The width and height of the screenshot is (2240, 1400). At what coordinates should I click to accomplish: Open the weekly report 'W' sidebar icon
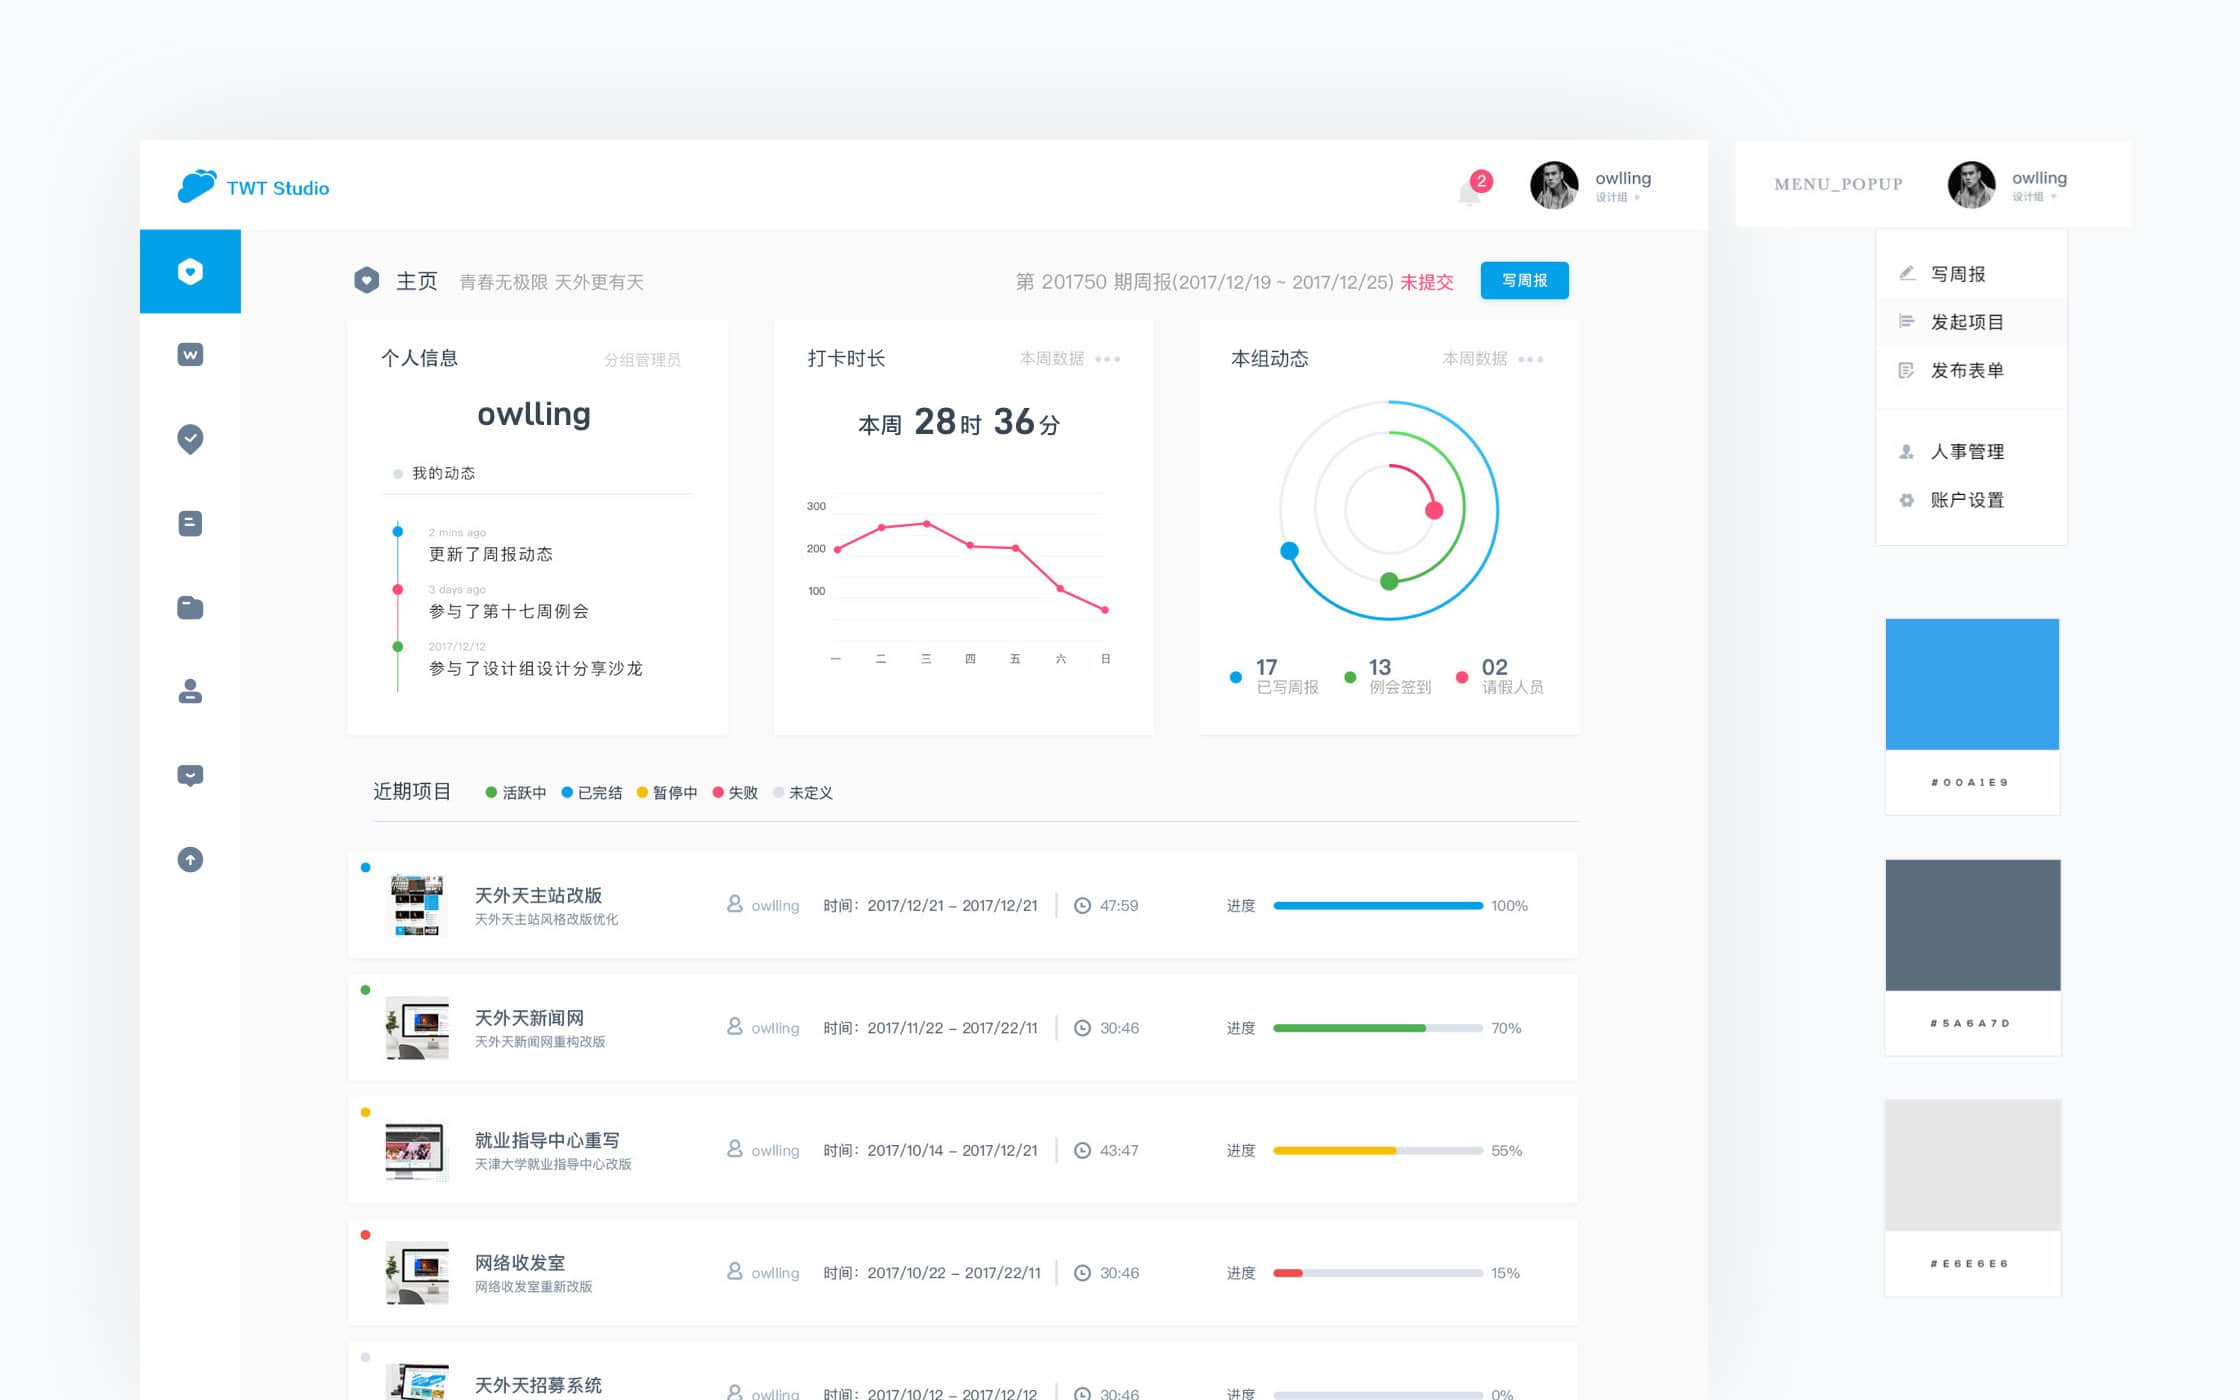pyautogui.click(x=190, y=355)
